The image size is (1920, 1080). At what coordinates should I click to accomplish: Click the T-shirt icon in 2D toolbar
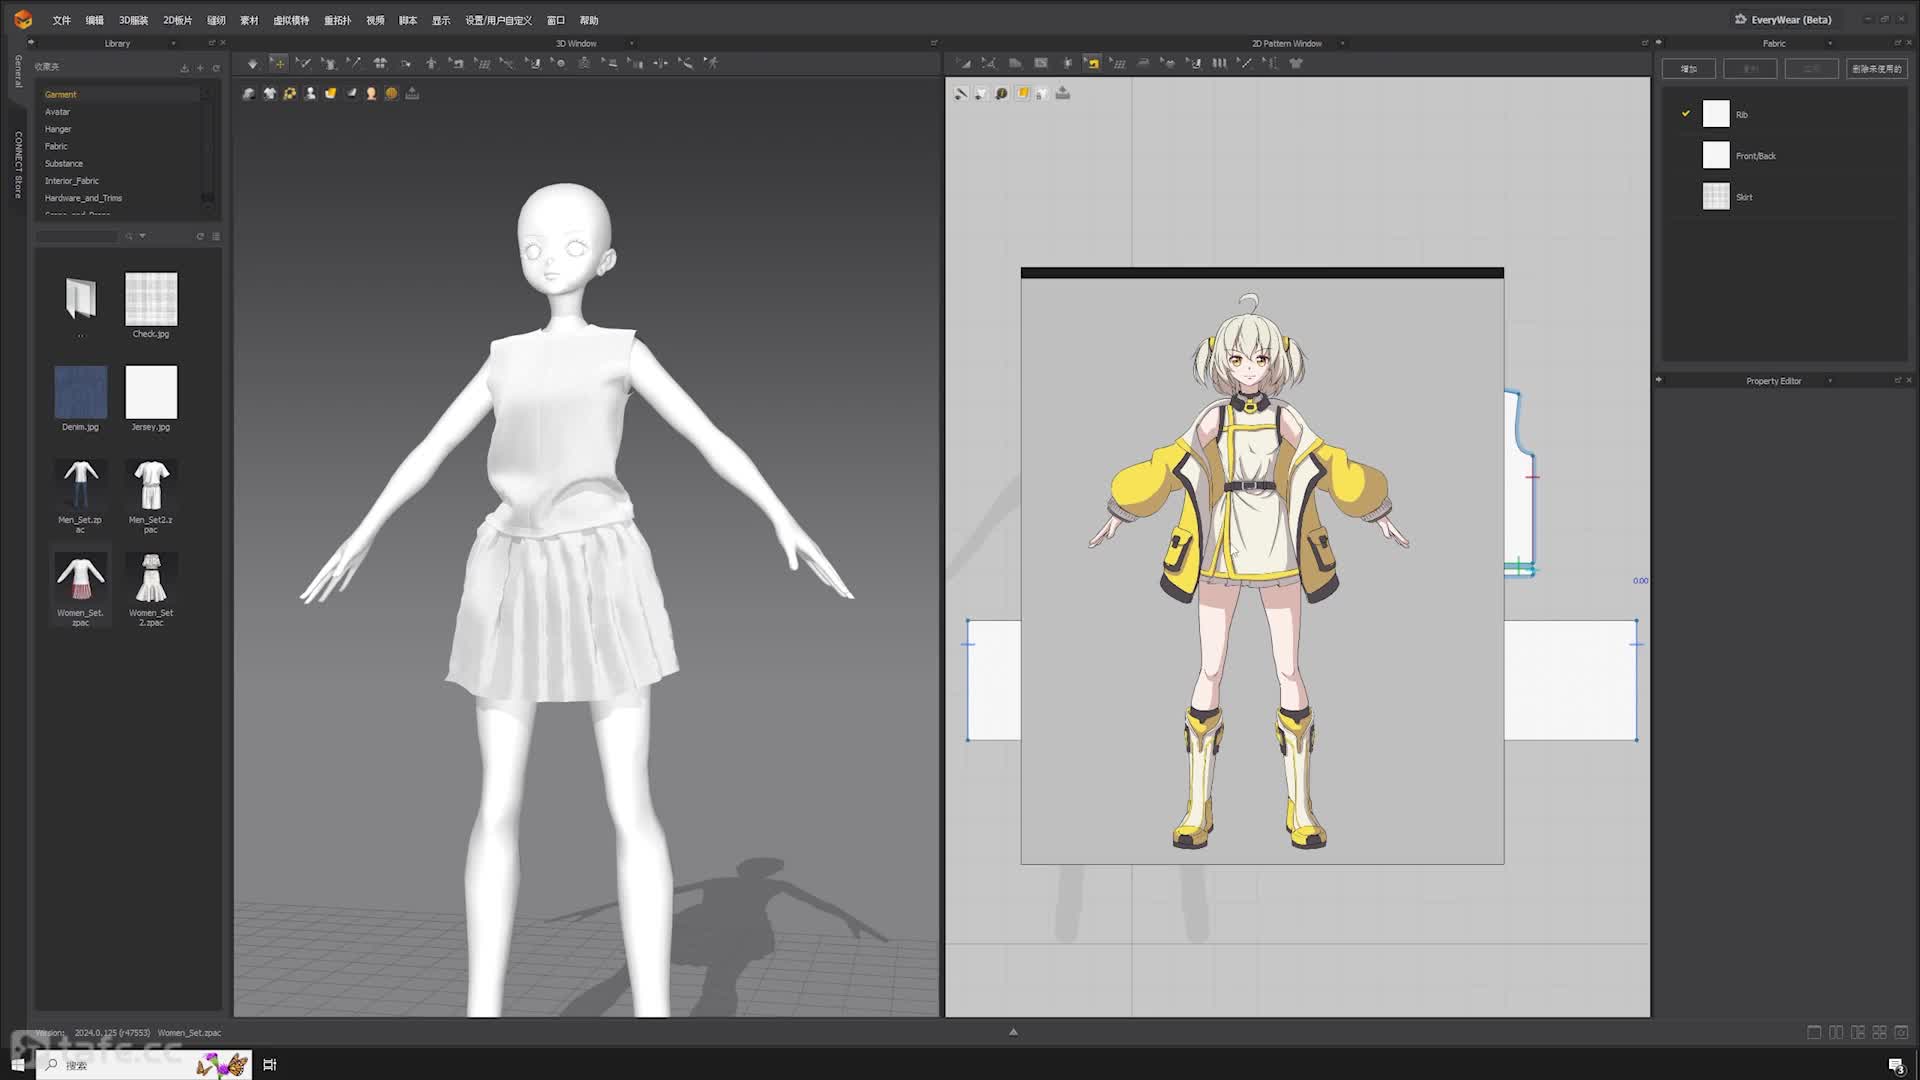[x=1296, y=63]
